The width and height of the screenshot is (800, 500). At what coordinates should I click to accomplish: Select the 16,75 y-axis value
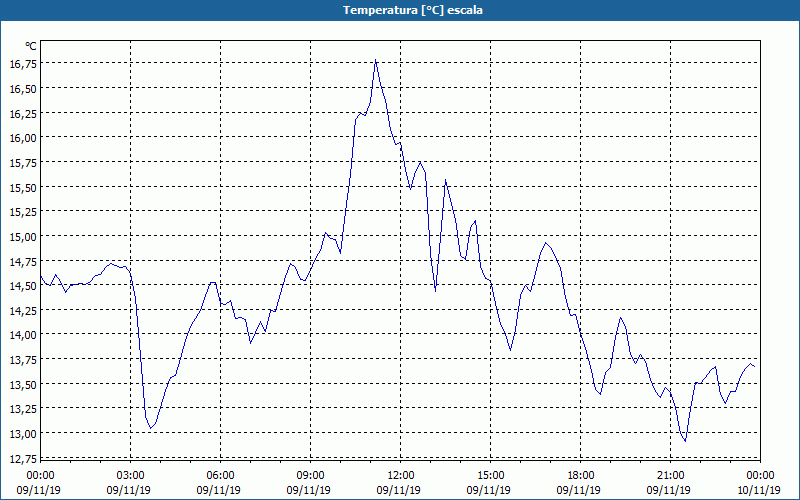click(23, 63)
